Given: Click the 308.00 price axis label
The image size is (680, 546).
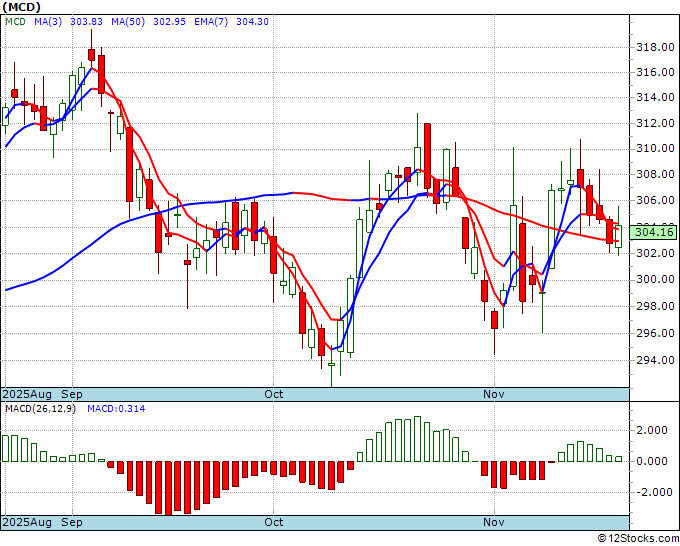Looking at the screenshot, I should (655, 175).
